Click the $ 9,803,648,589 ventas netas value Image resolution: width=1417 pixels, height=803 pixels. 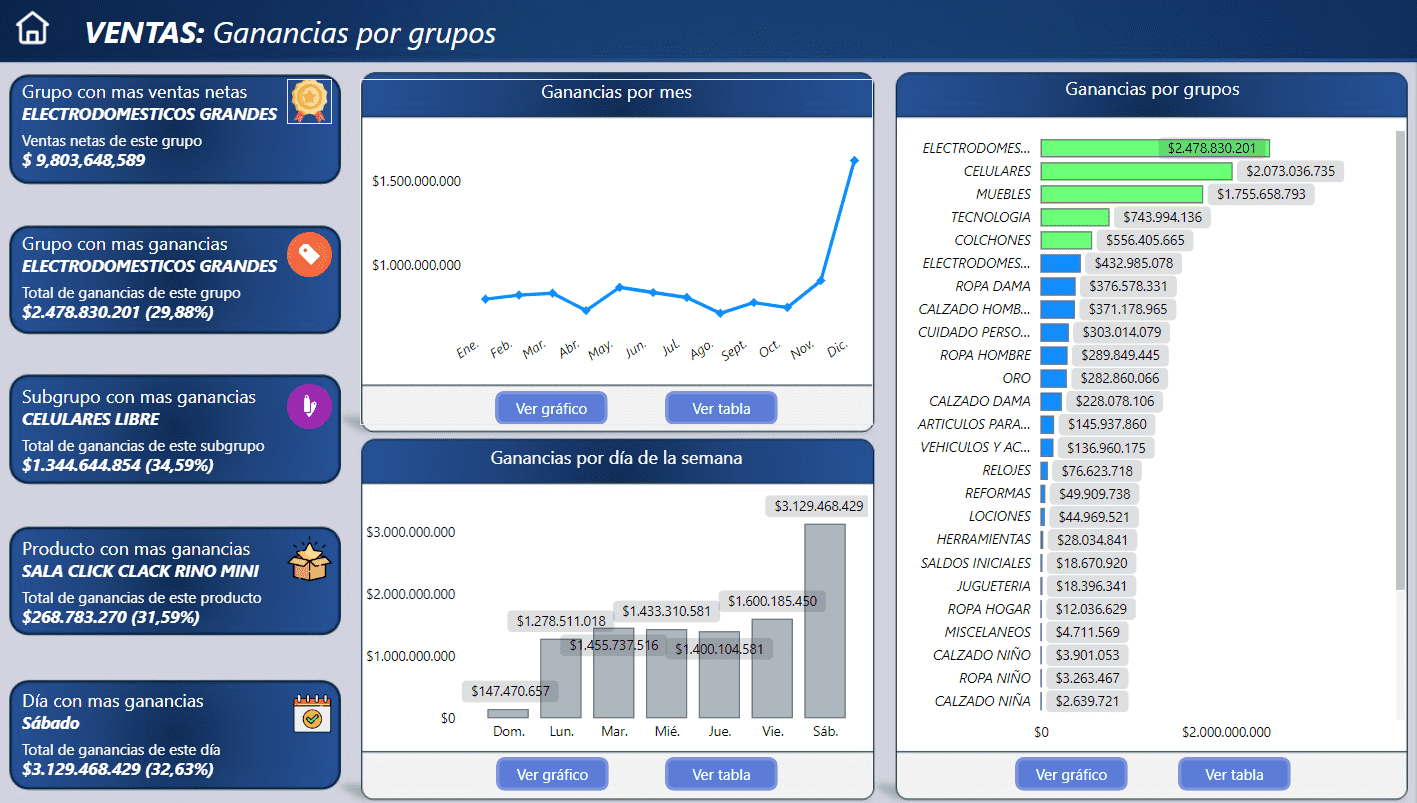click(x=84, y=160)
